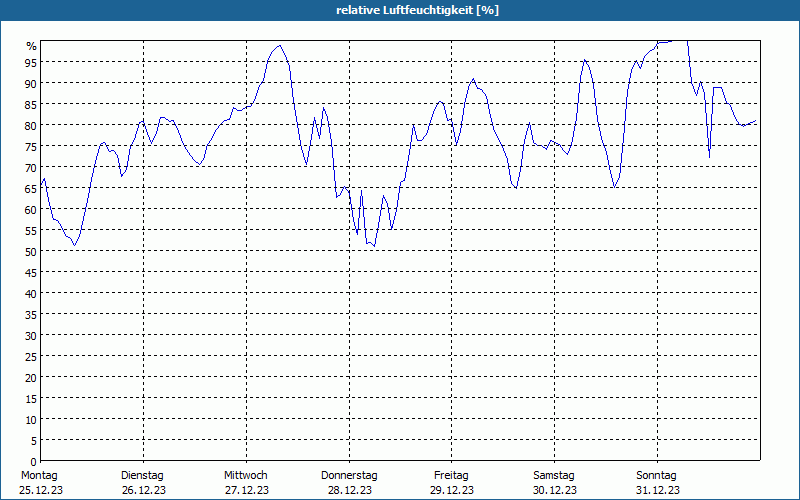Click the y-axis value '85'
Image resolution: width=800 pixels, height=500 pixels.
tap(32, 105)
